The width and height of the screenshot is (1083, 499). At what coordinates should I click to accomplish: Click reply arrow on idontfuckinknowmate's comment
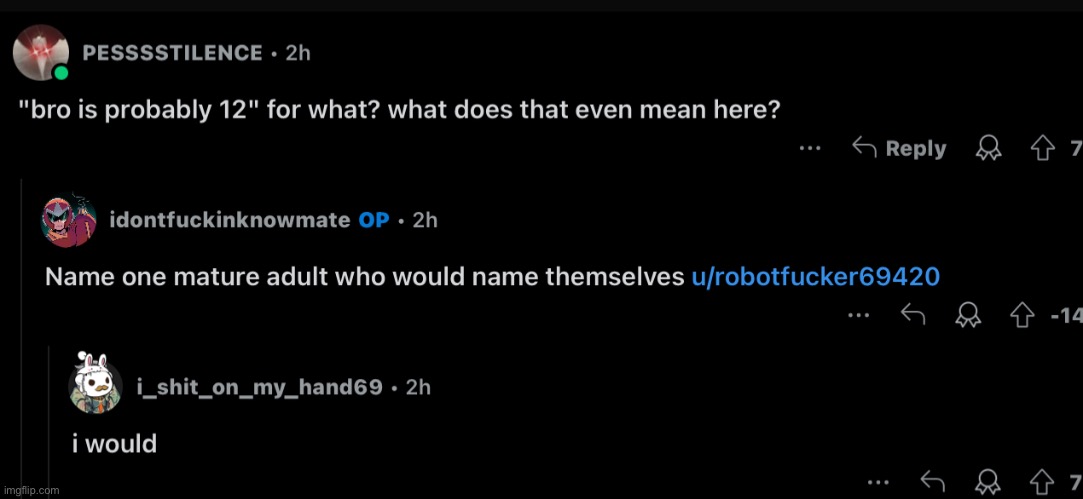pos(912,316)
